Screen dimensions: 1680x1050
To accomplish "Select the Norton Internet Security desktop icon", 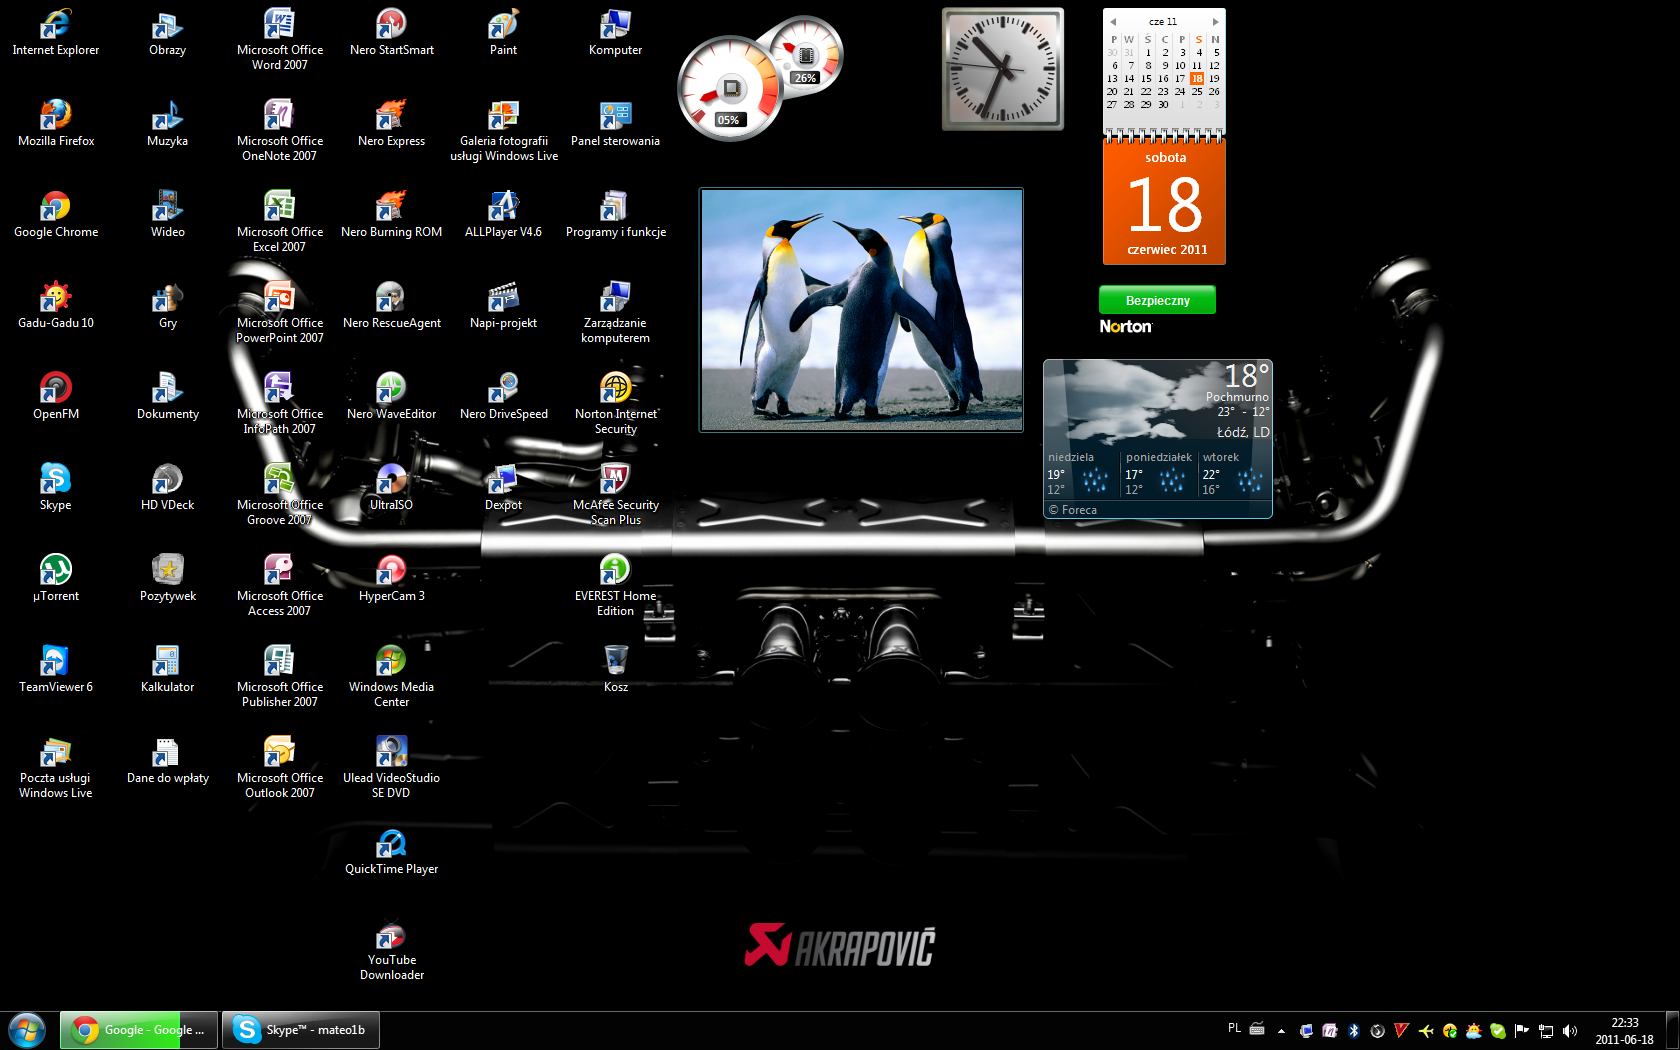I will (x=616, y=404).
